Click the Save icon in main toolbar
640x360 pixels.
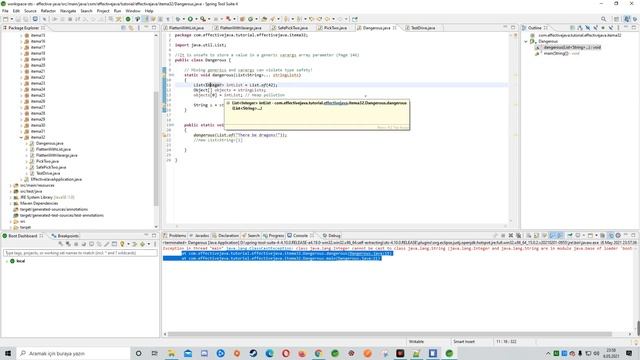(x=18, y=19)
